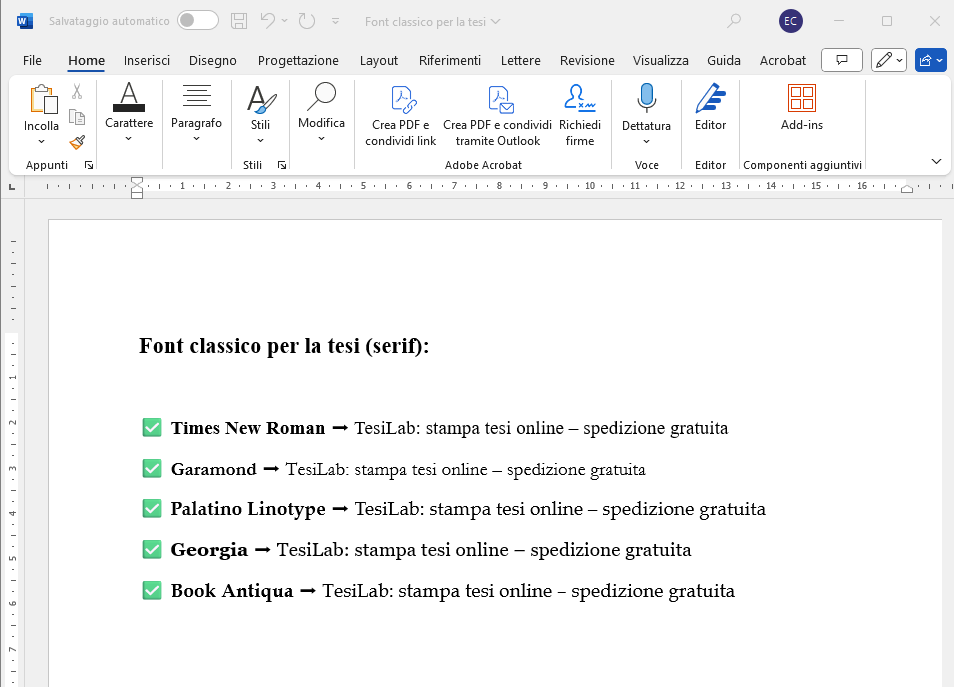Collapse the ribbon using the chevron
The image size is (954, 687).
coord(936,161)
